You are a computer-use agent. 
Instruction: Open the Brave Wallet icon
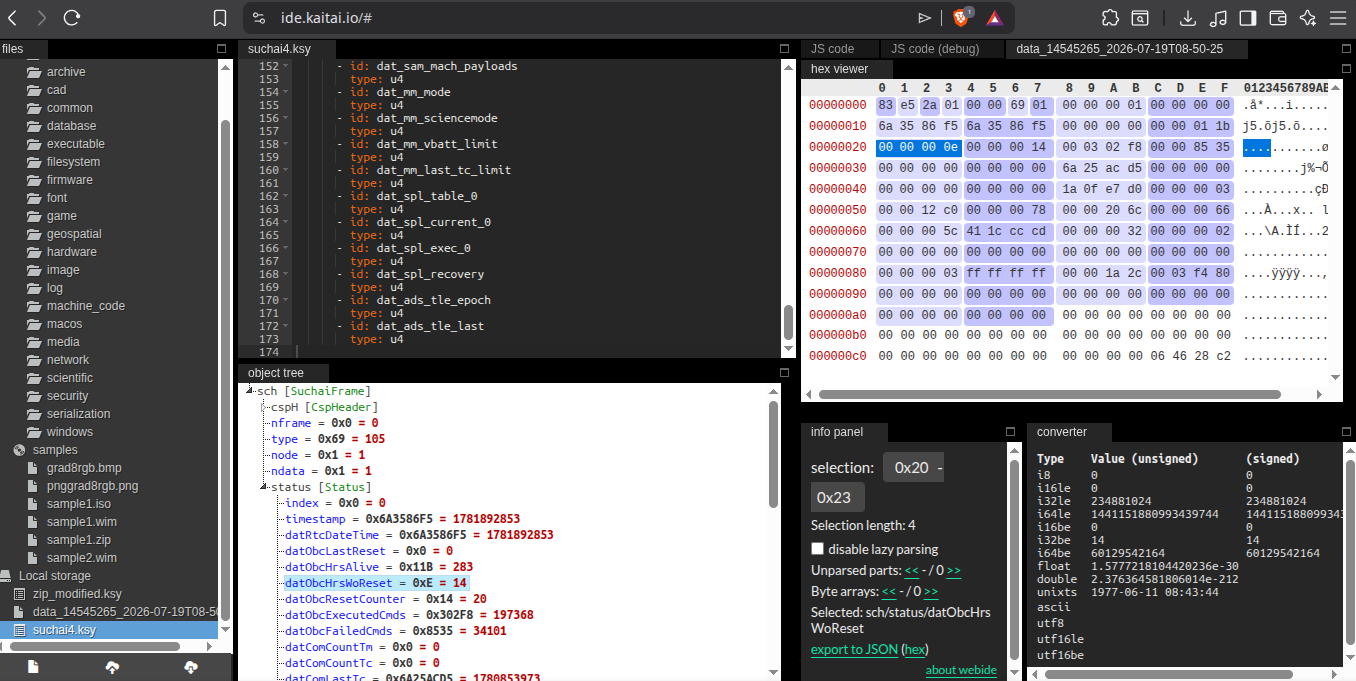1277,18
